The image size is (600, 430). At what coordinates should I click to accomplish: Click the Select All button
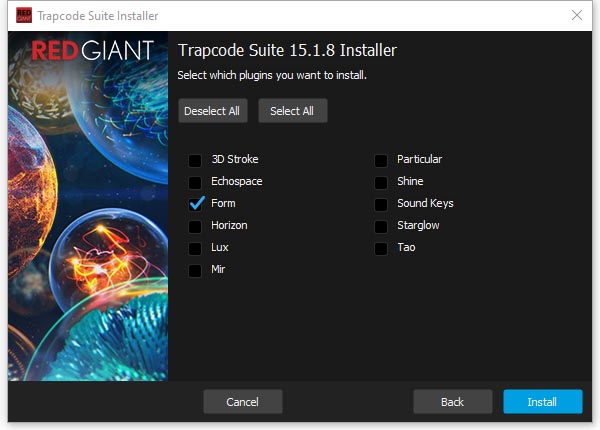[293, 111]
